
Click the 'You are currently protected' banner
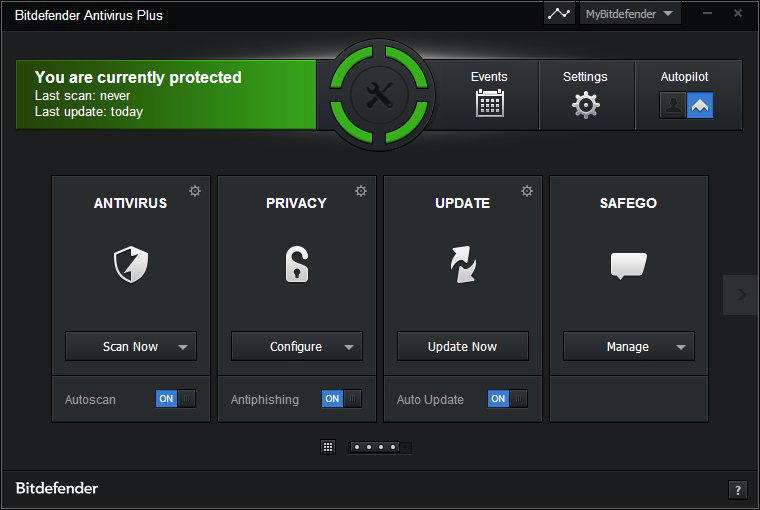(x=166, y=95)
